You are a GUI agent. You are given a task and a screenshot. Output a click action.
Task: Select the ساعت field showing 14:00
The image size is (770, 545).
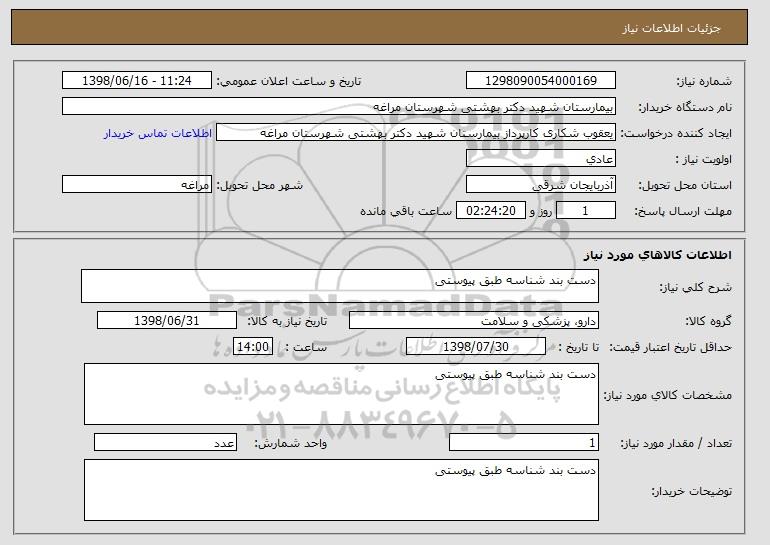[x=252, y=347]
